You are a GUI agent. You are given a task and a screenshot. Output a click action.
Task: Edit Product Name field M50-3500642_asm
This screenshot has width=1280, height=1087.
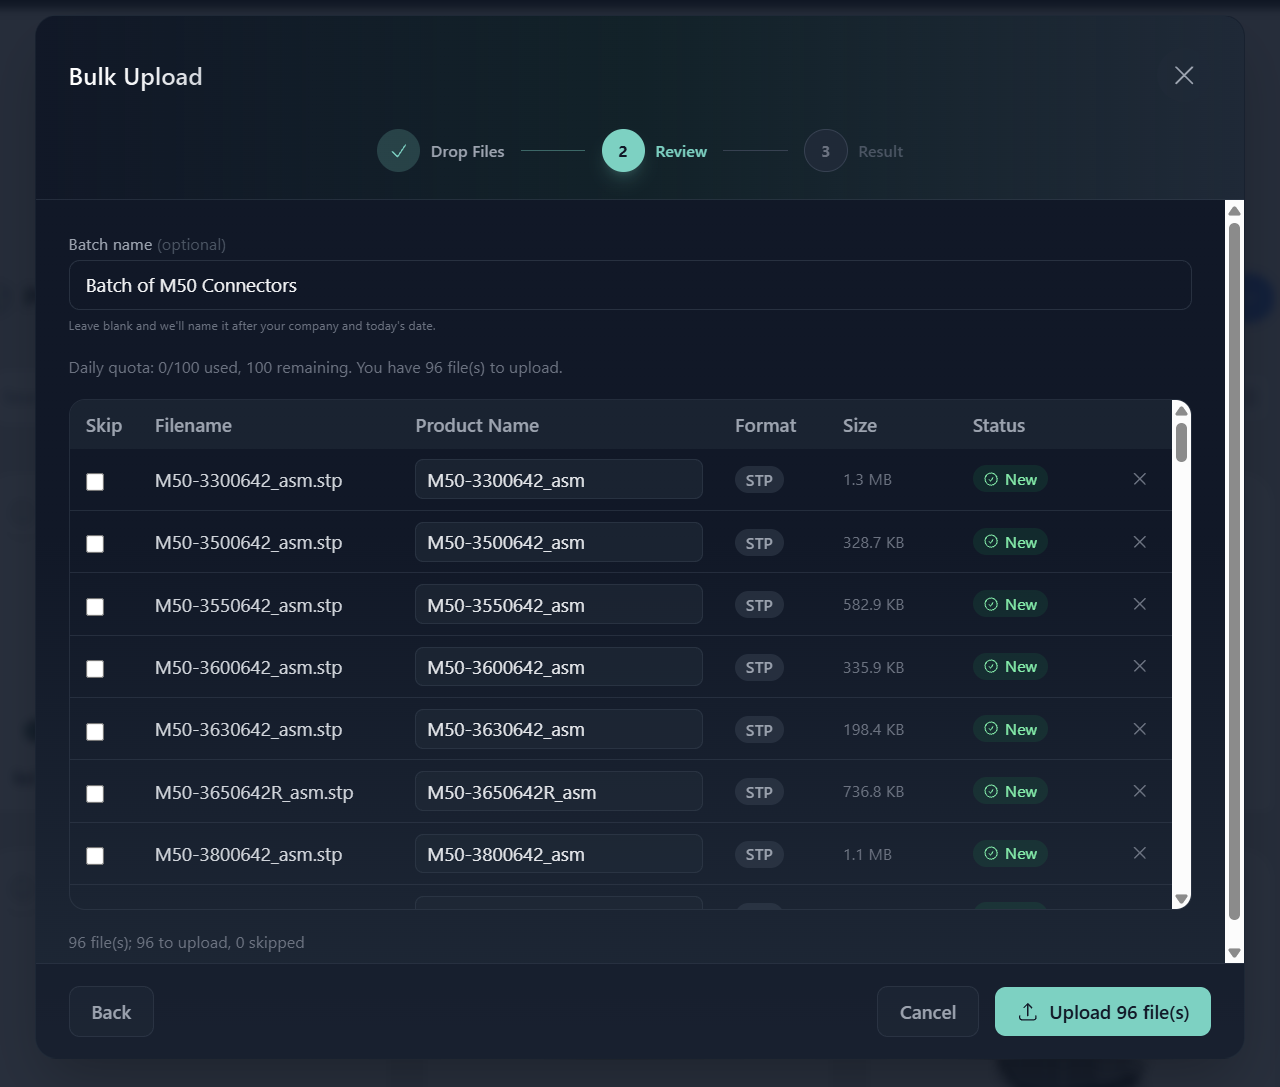(559, 542)
